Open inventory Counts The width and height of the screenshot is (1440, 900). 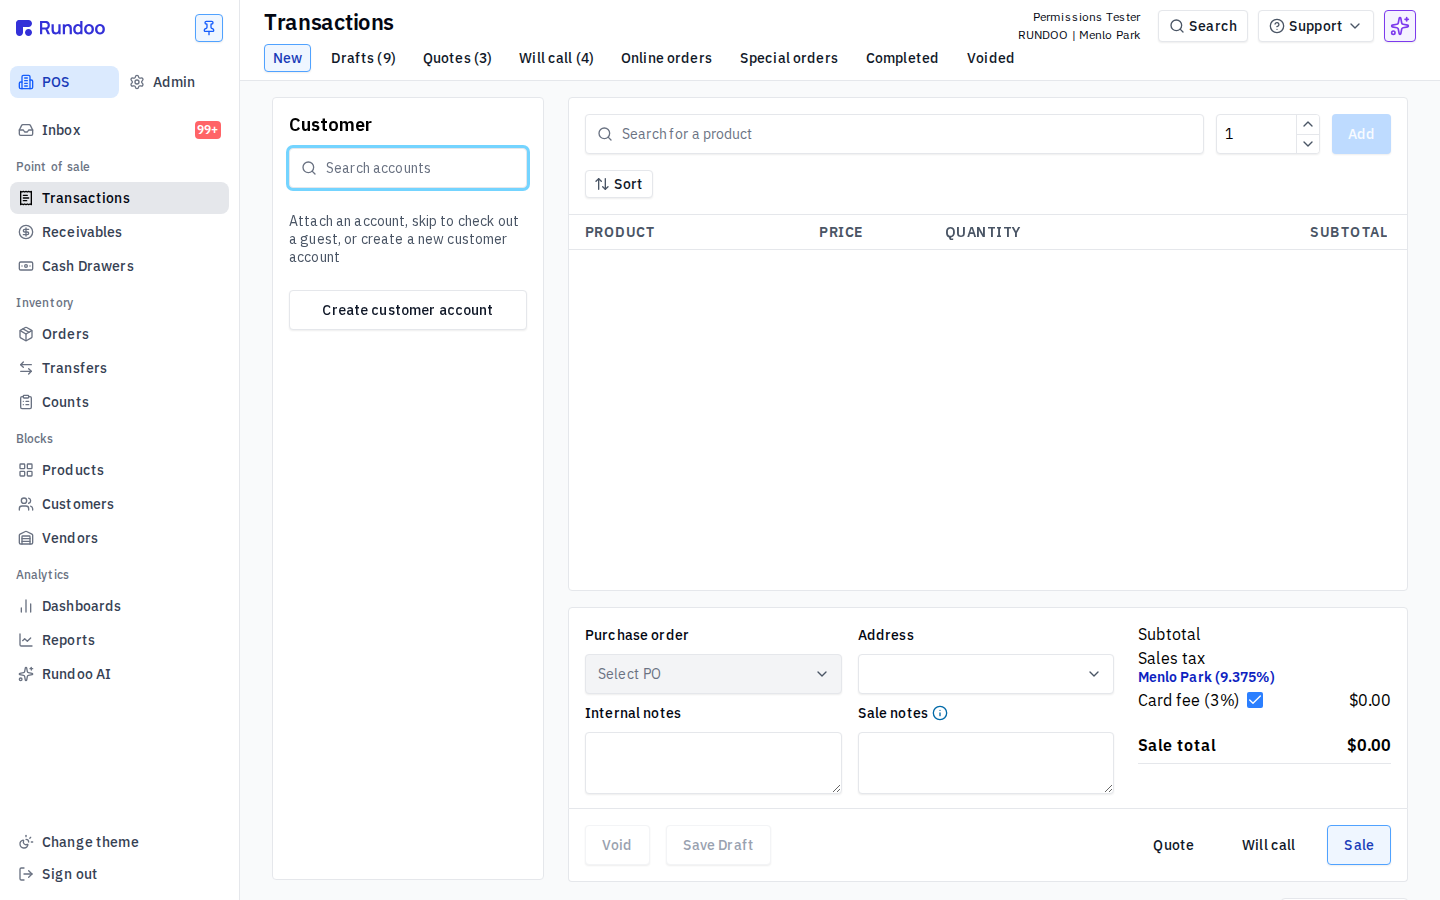(x=119, y=402)
